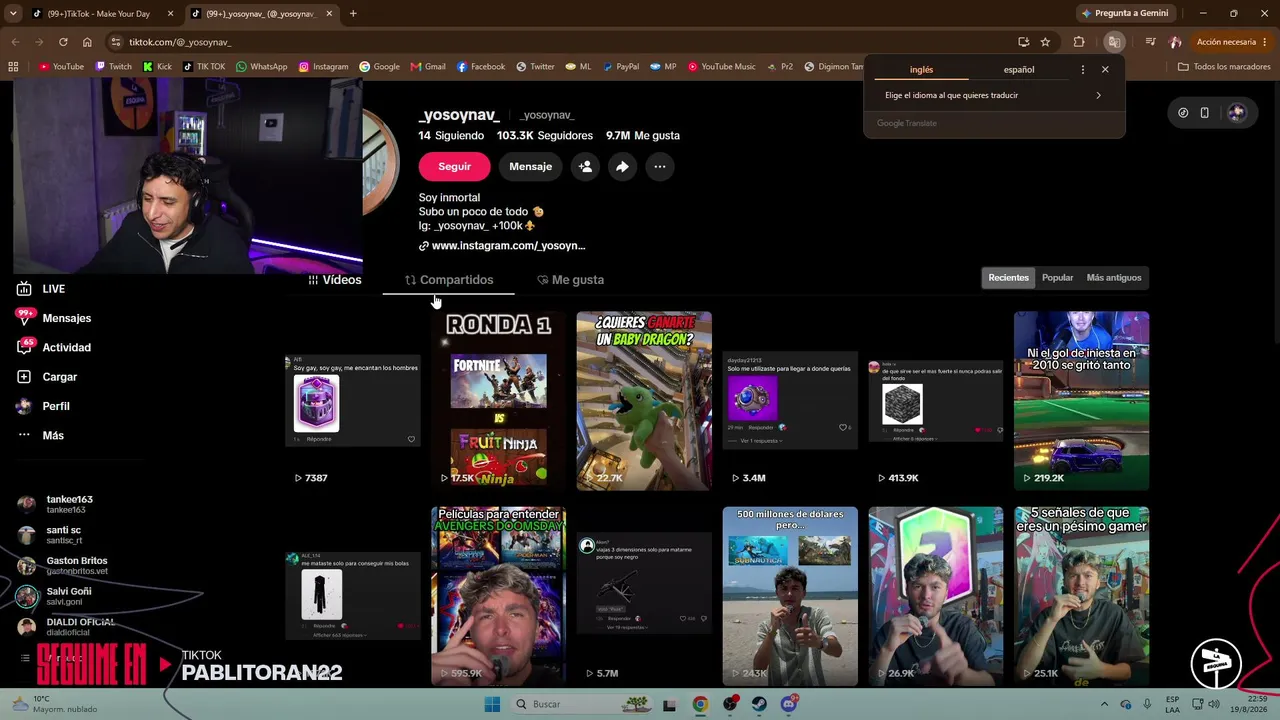Click Pregunta a Gemini button
The height and width of the screenshot is (720, 1280).
pos(1125,13)
